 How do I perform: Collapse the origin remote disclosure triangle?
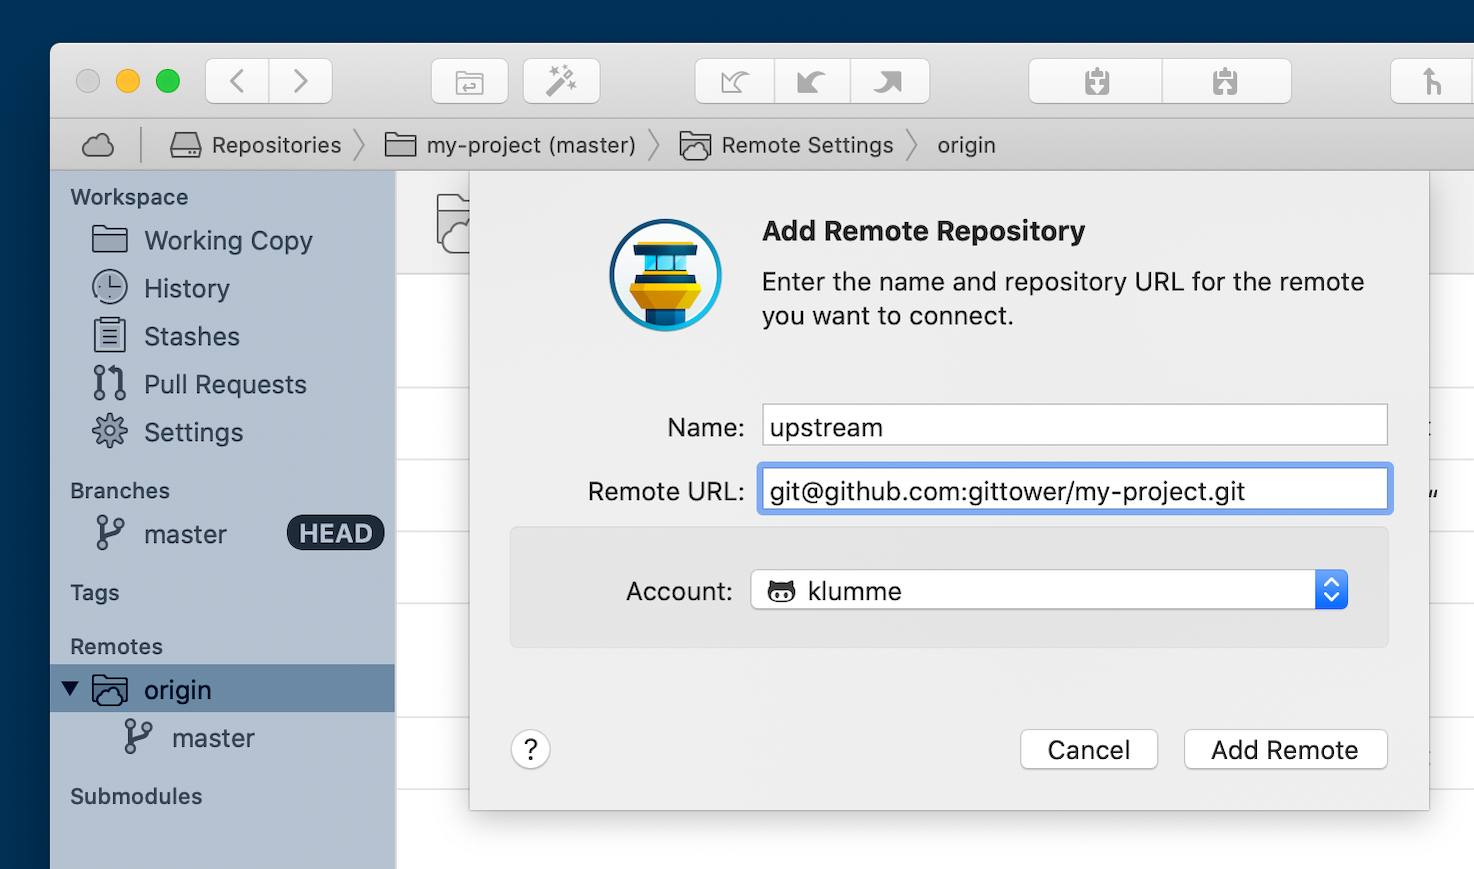pos(70,689)
